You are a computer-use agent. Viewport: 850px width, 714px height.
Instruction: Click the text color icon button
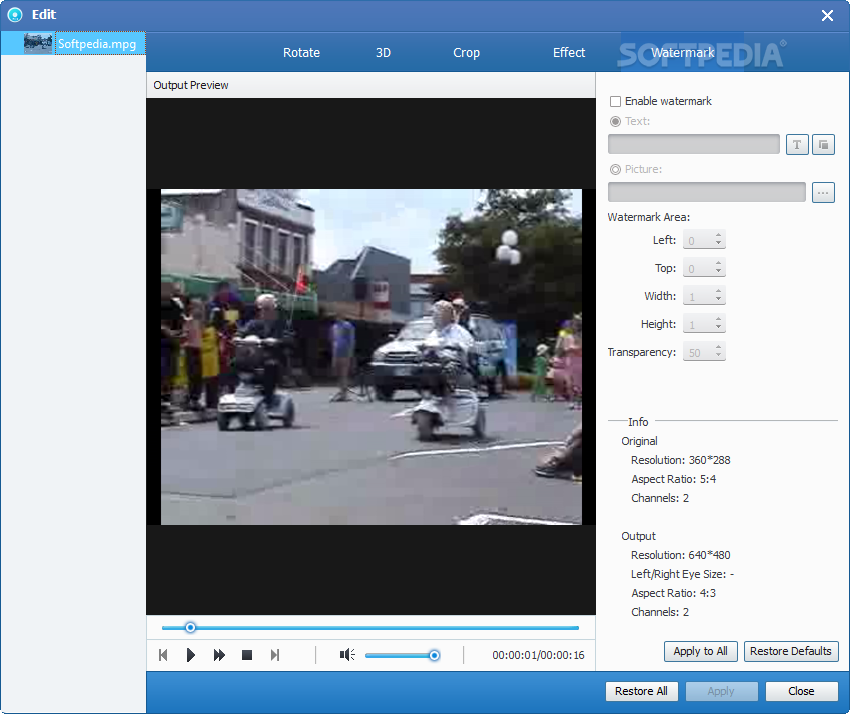point(823,144)
